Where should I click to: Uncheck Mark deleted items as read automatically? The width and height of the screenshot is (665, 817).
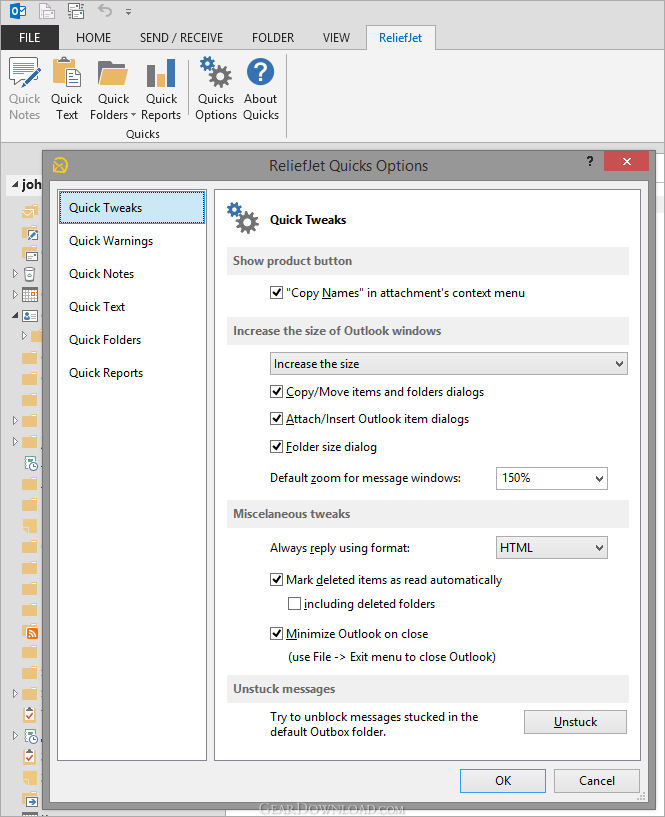(x=276, y=579)
